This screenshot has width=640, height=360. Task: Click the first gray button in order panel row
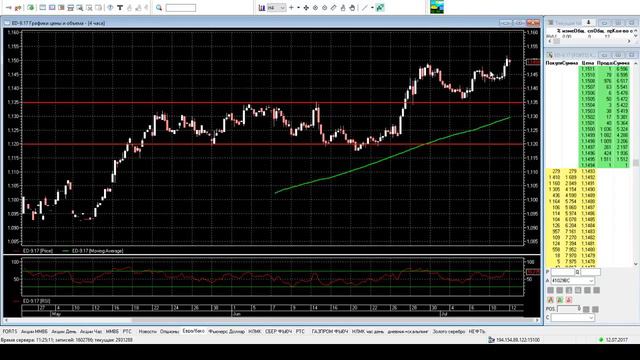pyautogui.click(x=551, y=290)
